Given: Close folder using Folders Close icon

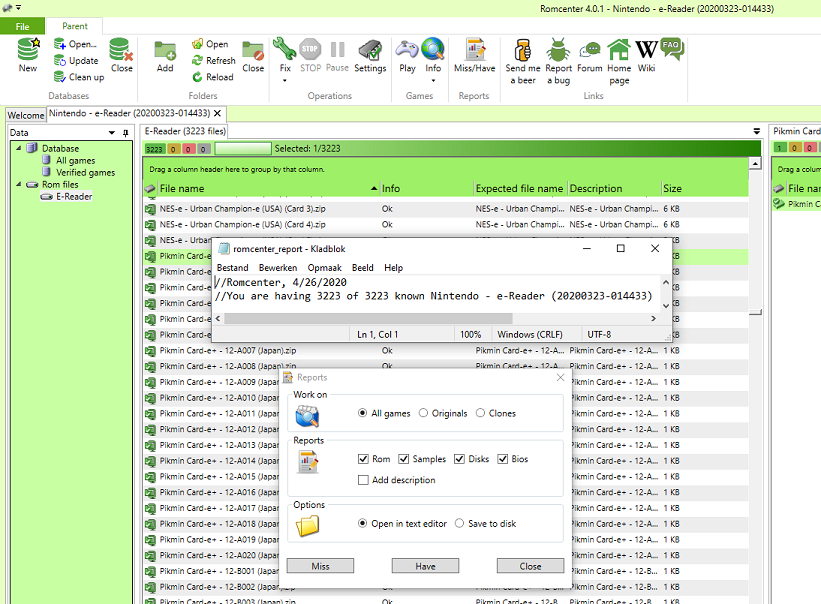Looking at the screenshot, I should 253,55.
